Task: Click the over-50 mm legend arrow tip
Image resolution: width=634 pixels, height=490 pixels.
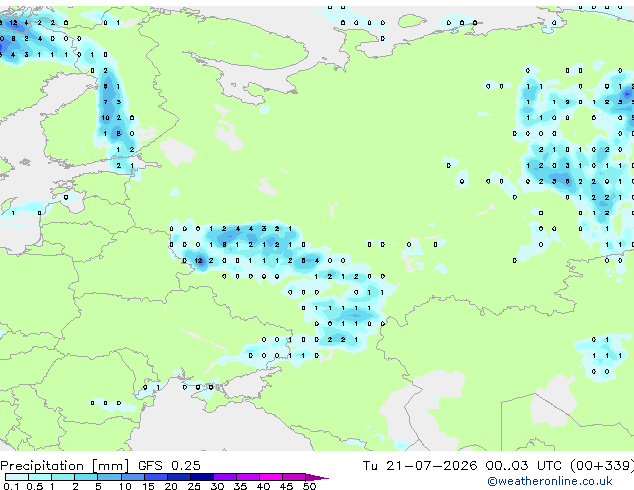Action: click(317, 477)
